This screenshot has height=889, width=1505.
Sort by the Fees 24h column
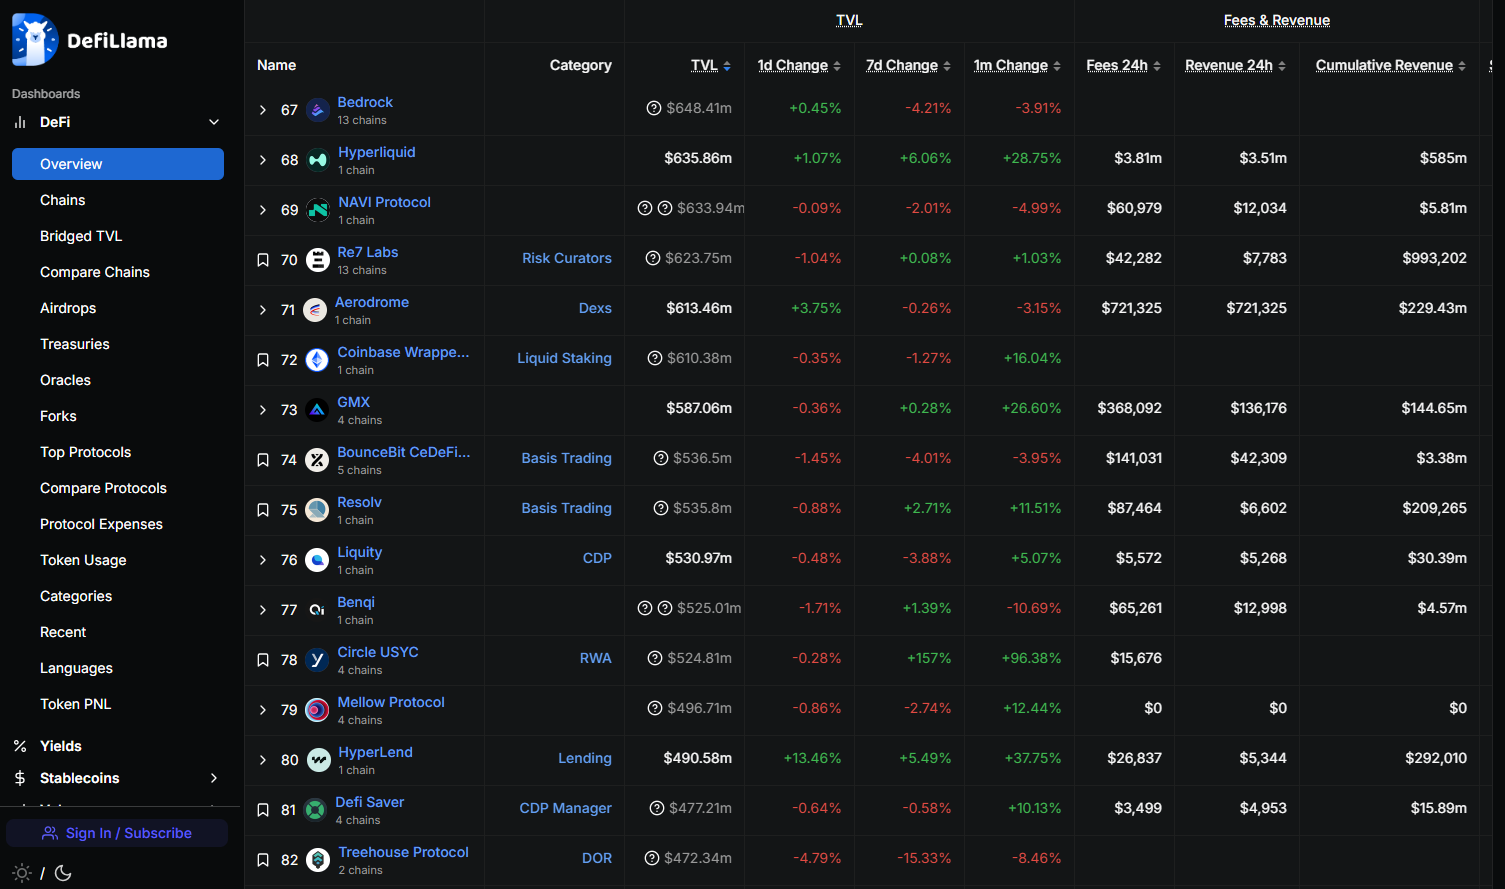[x=1124, y=65]
